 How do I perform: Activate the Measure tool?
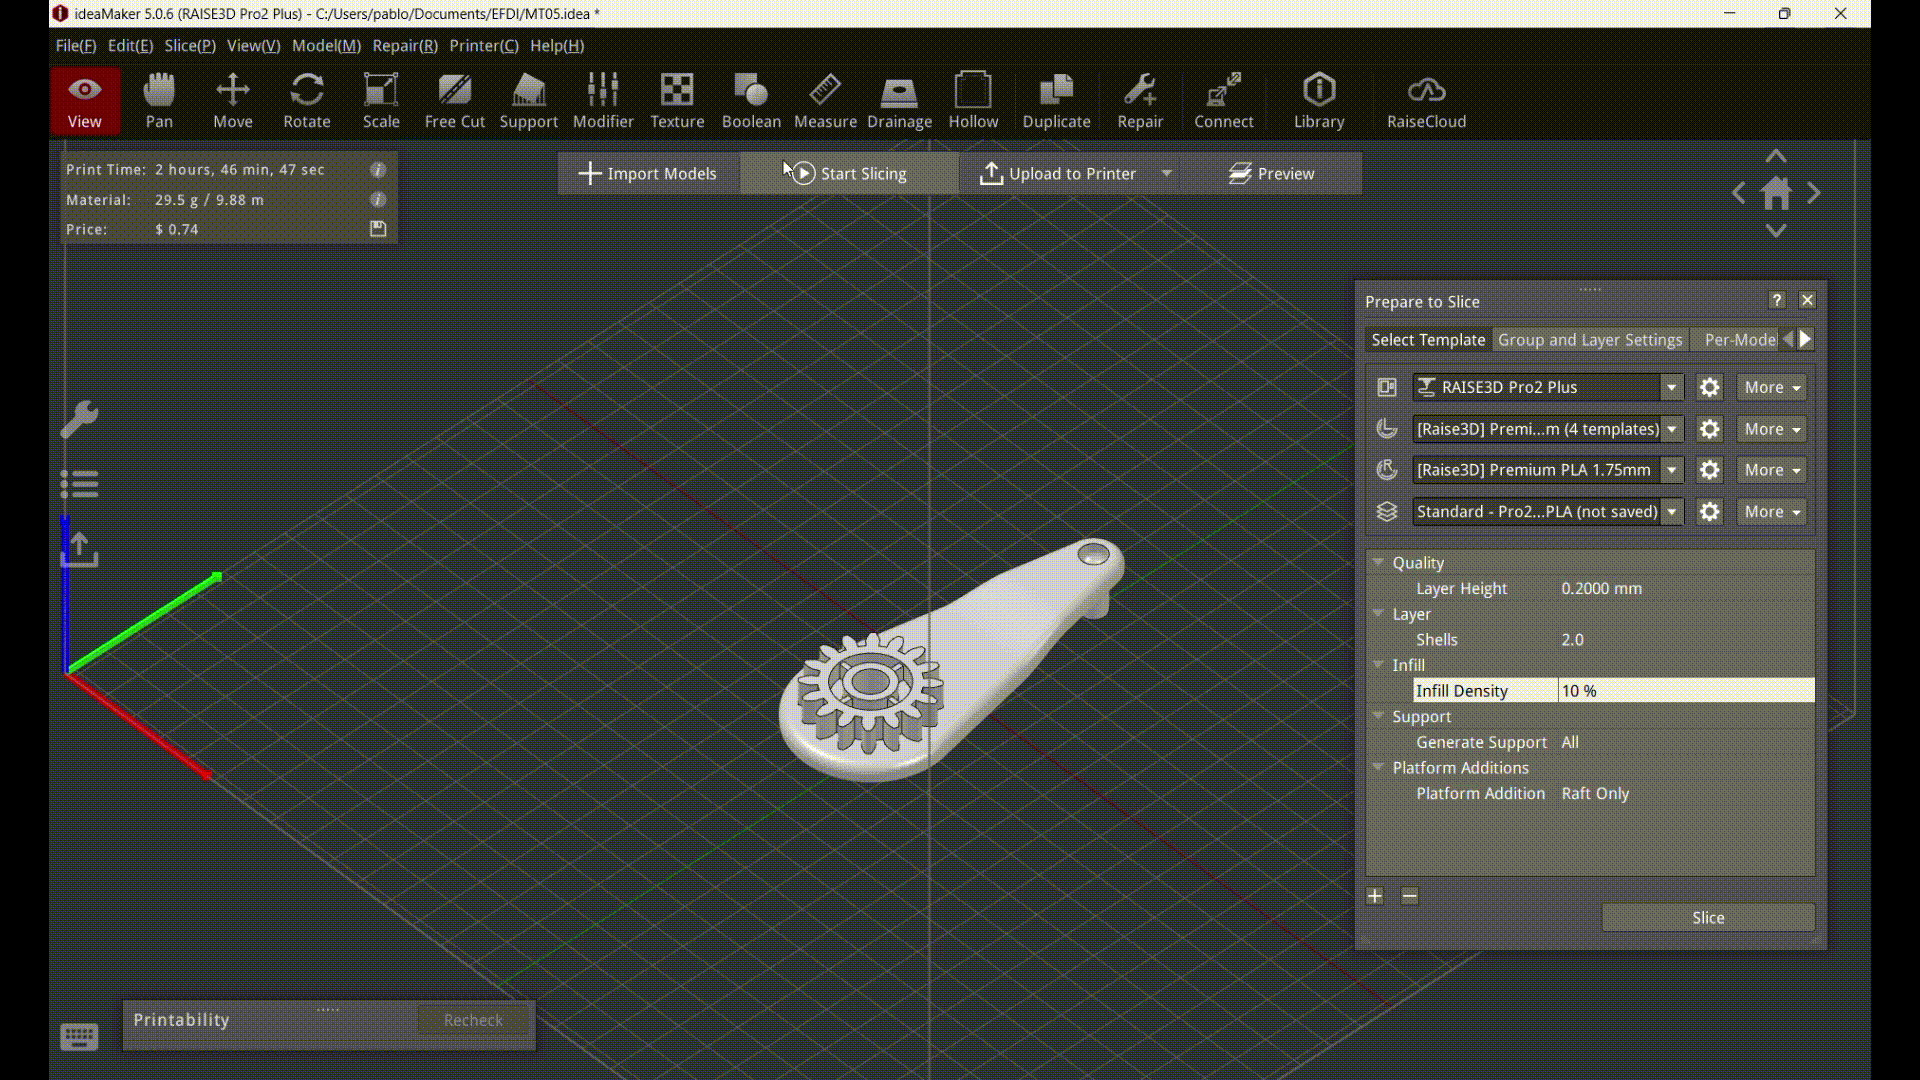825,100
